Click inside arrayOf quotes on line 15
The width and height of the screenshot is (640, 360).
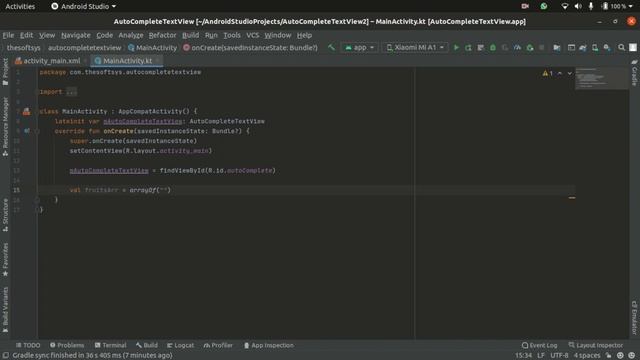164,190
